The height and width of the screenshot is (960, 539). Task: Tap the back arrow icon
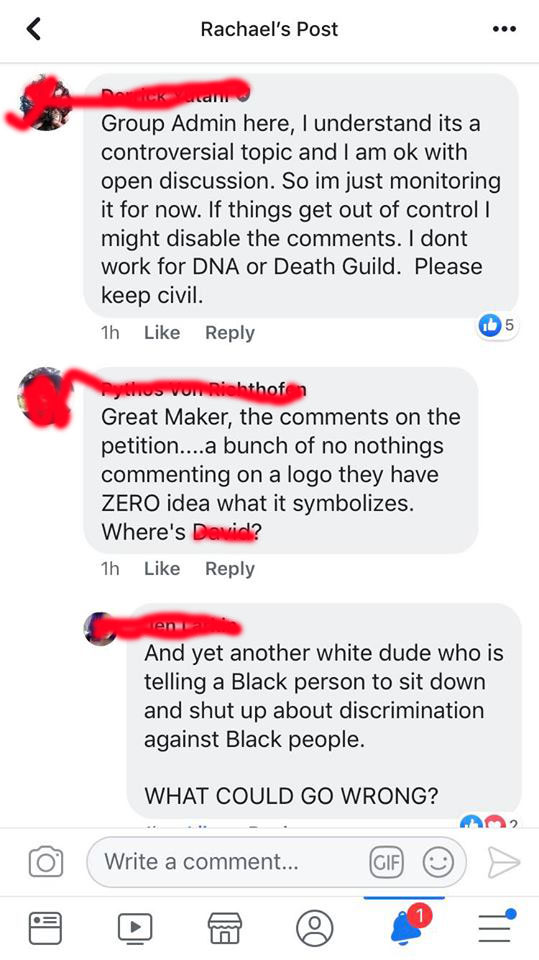coord(34,29)
